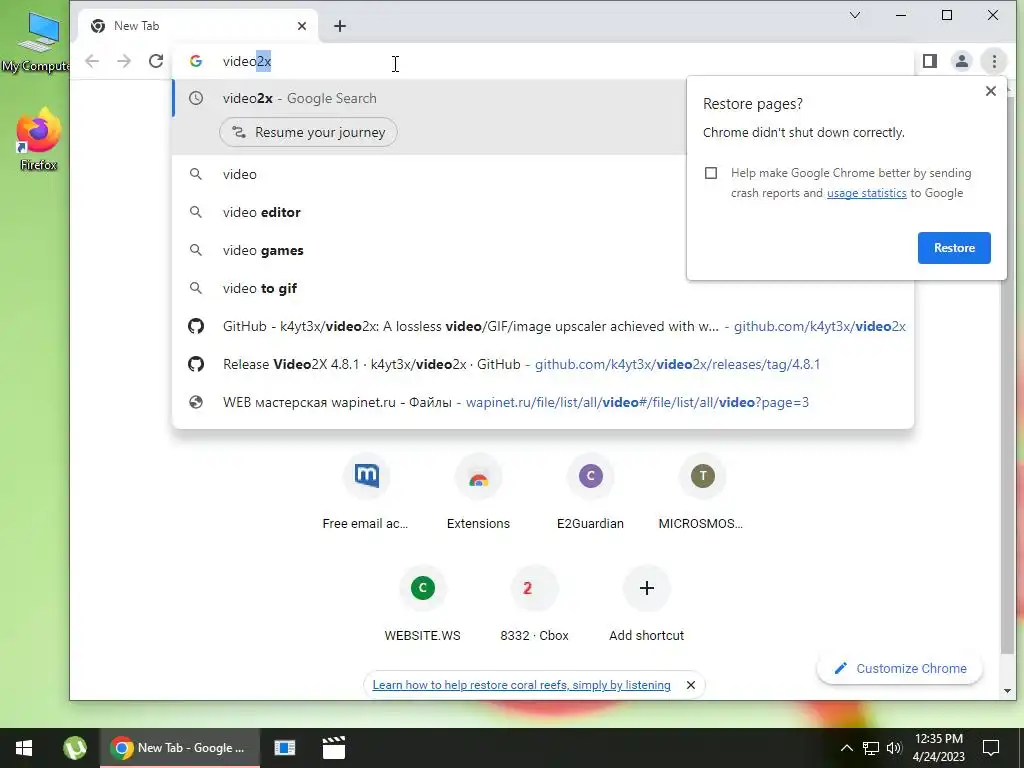1024x768 pixels.
Task: Open the usage statistics link
Action: tap(867, 193)
